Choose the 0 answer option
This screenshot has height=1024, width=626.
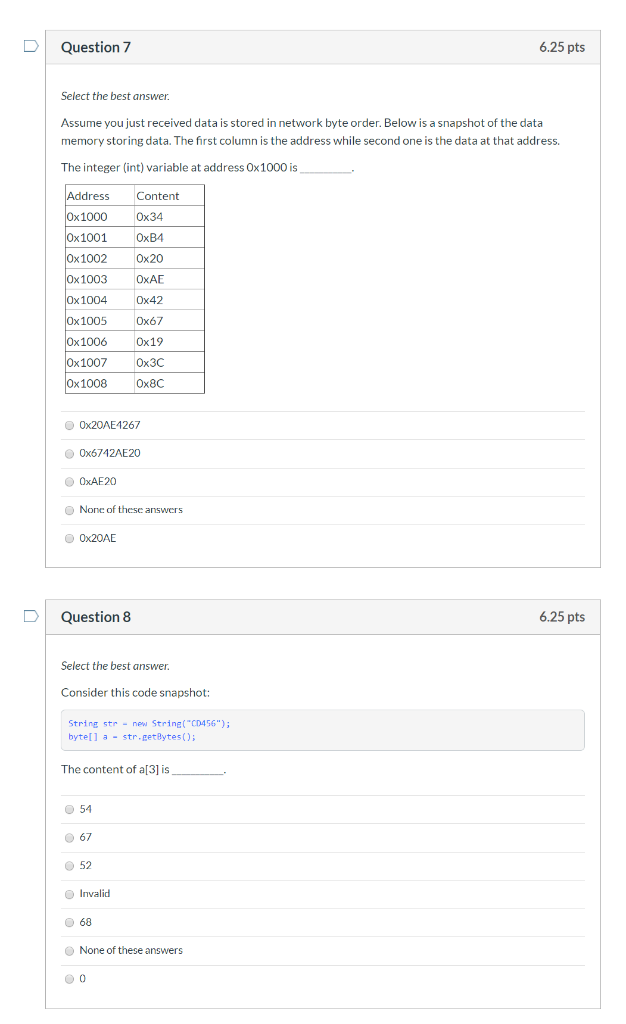pos(69,978)
